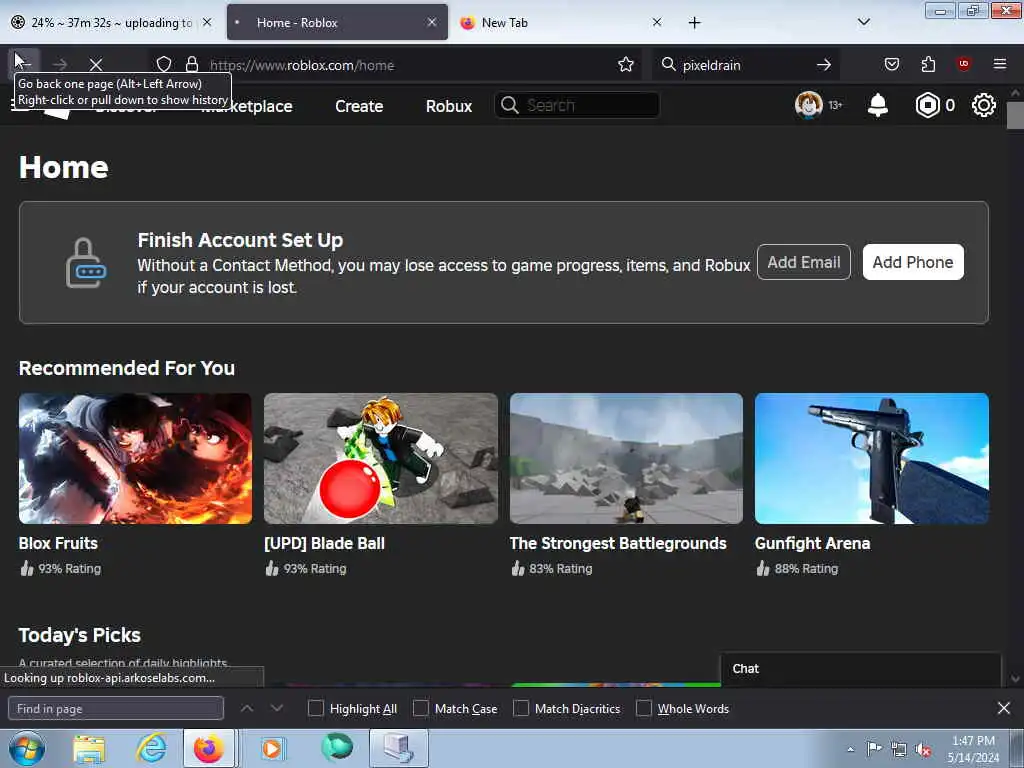Click the green globe taskbar icon

tap(337, 747)
